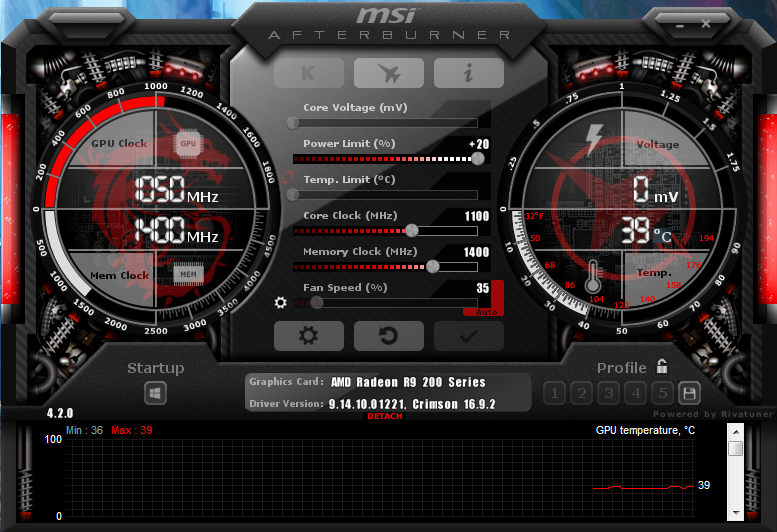Toggle the Windows Startup button
Image resolution: width=777 pixels, height=532 pixels.
tap(155, 394)
